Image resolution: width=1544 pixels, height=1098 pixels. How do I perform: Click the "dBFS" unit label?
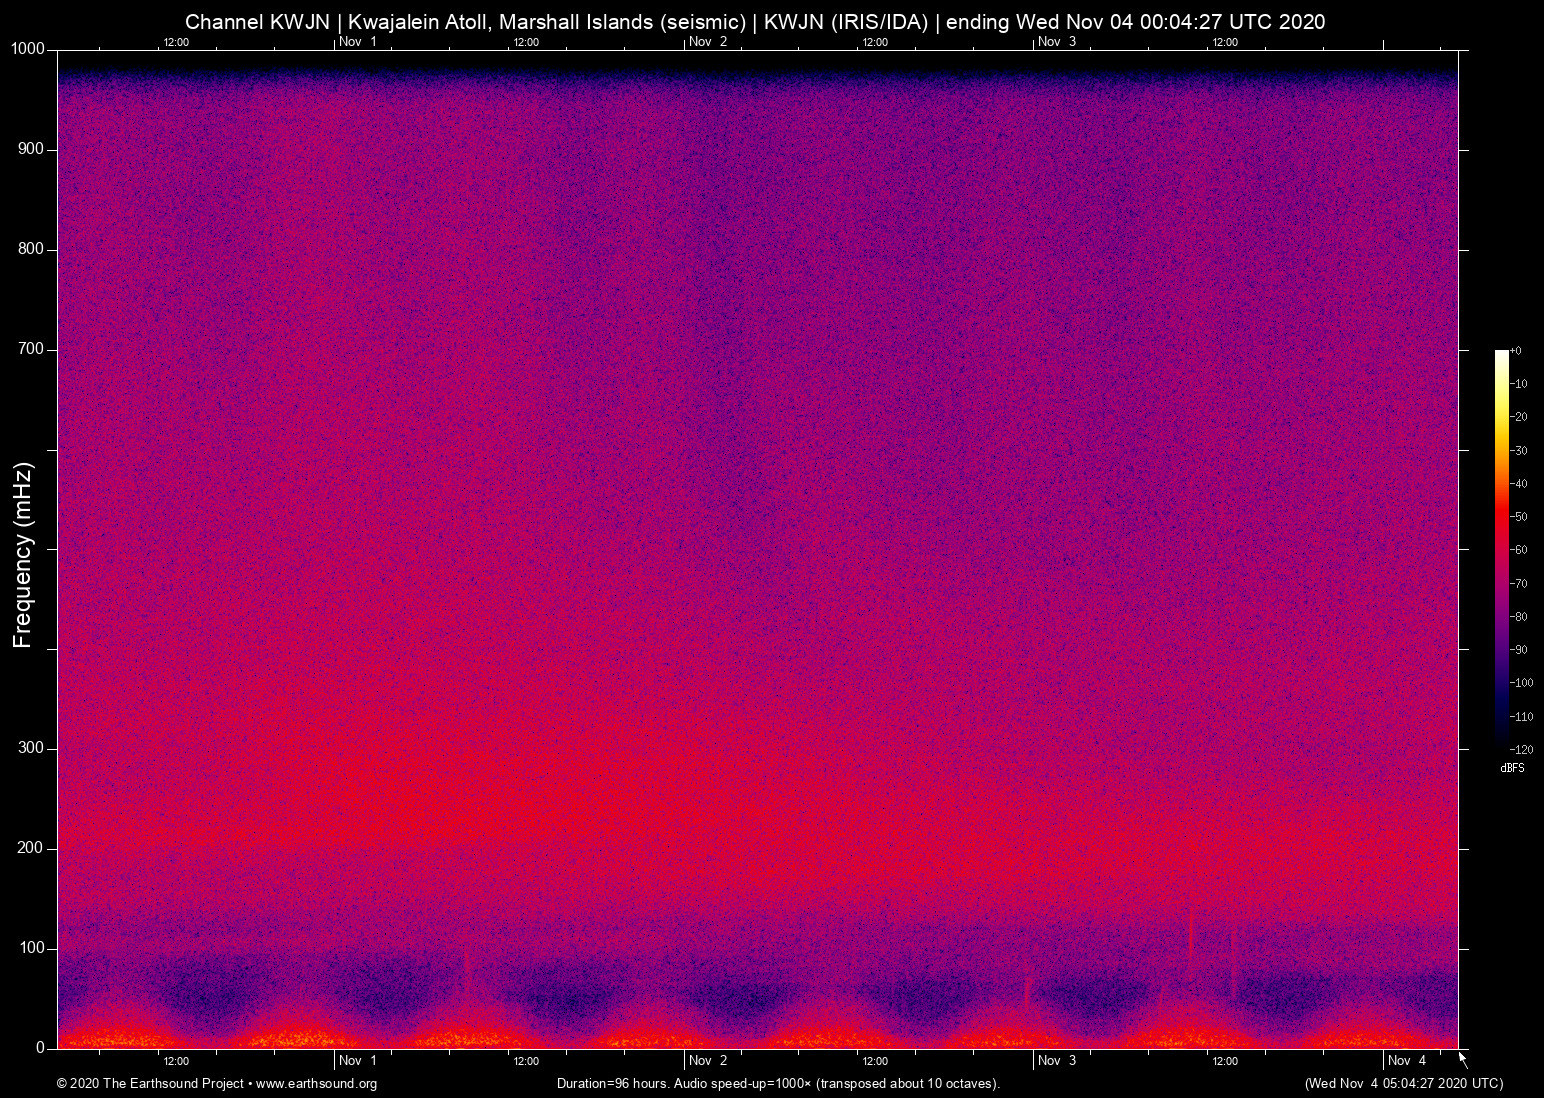[1513, 768]
